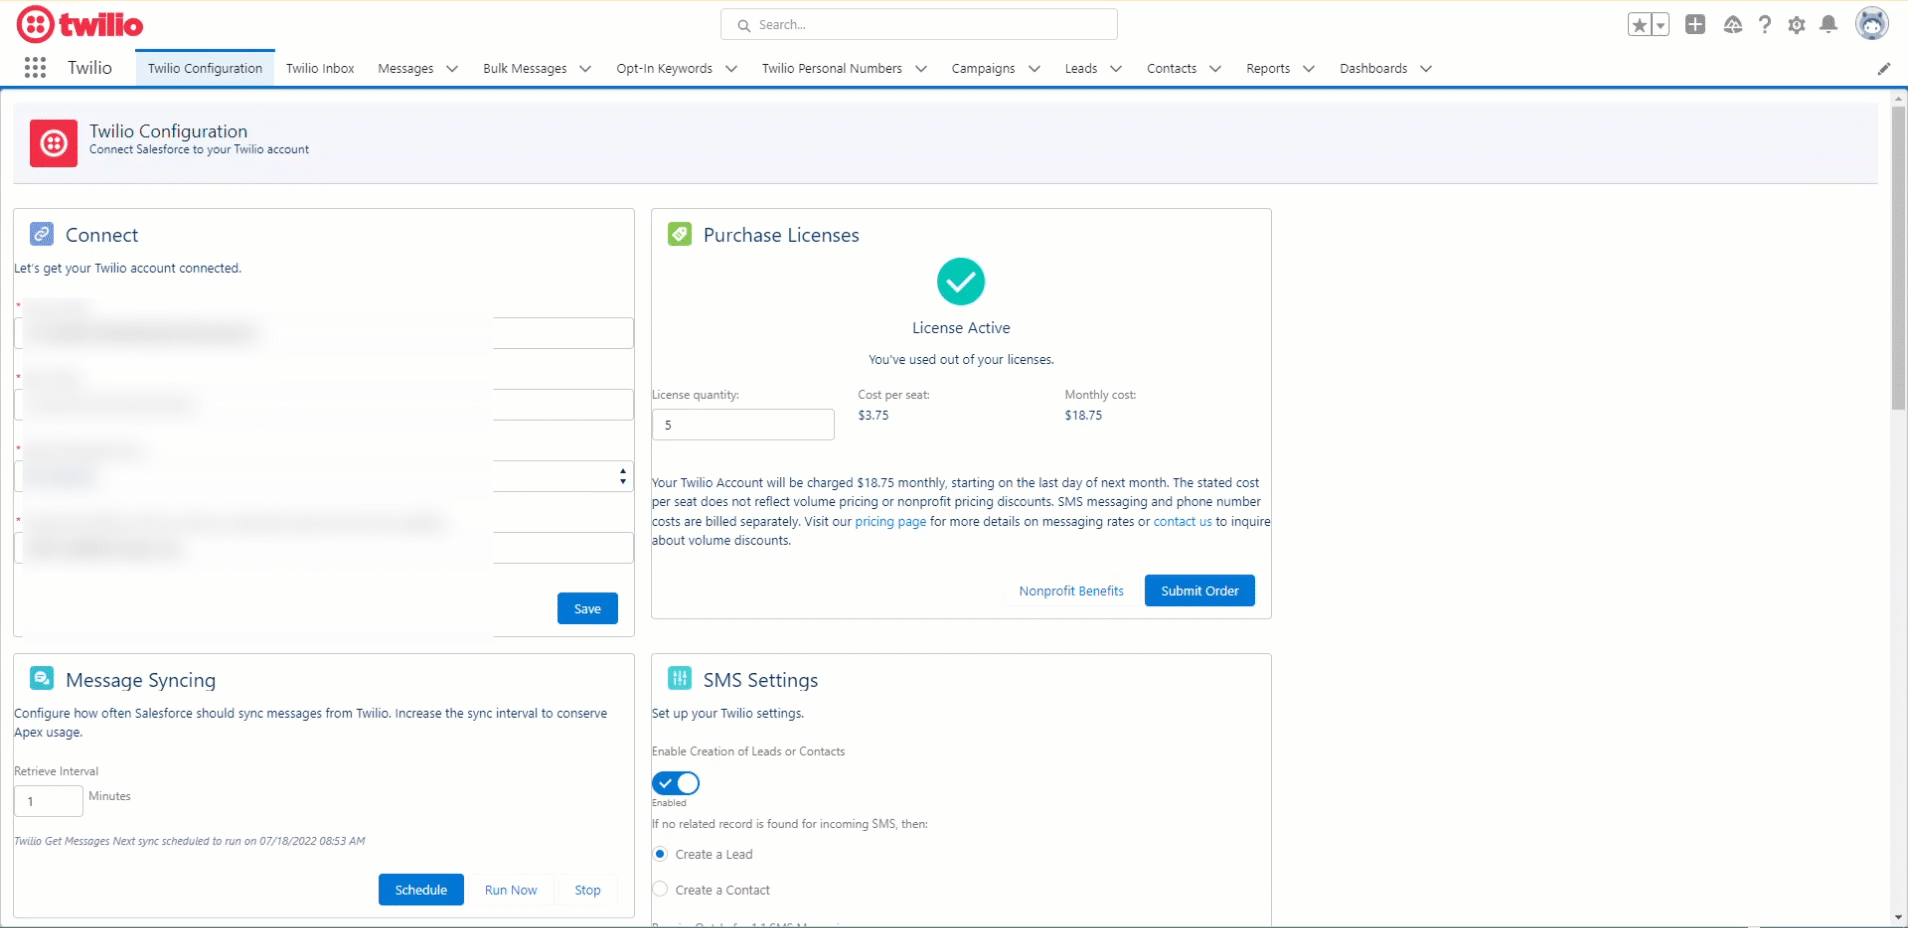Screen dimensions: 1908x928
Task: Open the Bulk Messages tab
Action: (x=525, y=68)
